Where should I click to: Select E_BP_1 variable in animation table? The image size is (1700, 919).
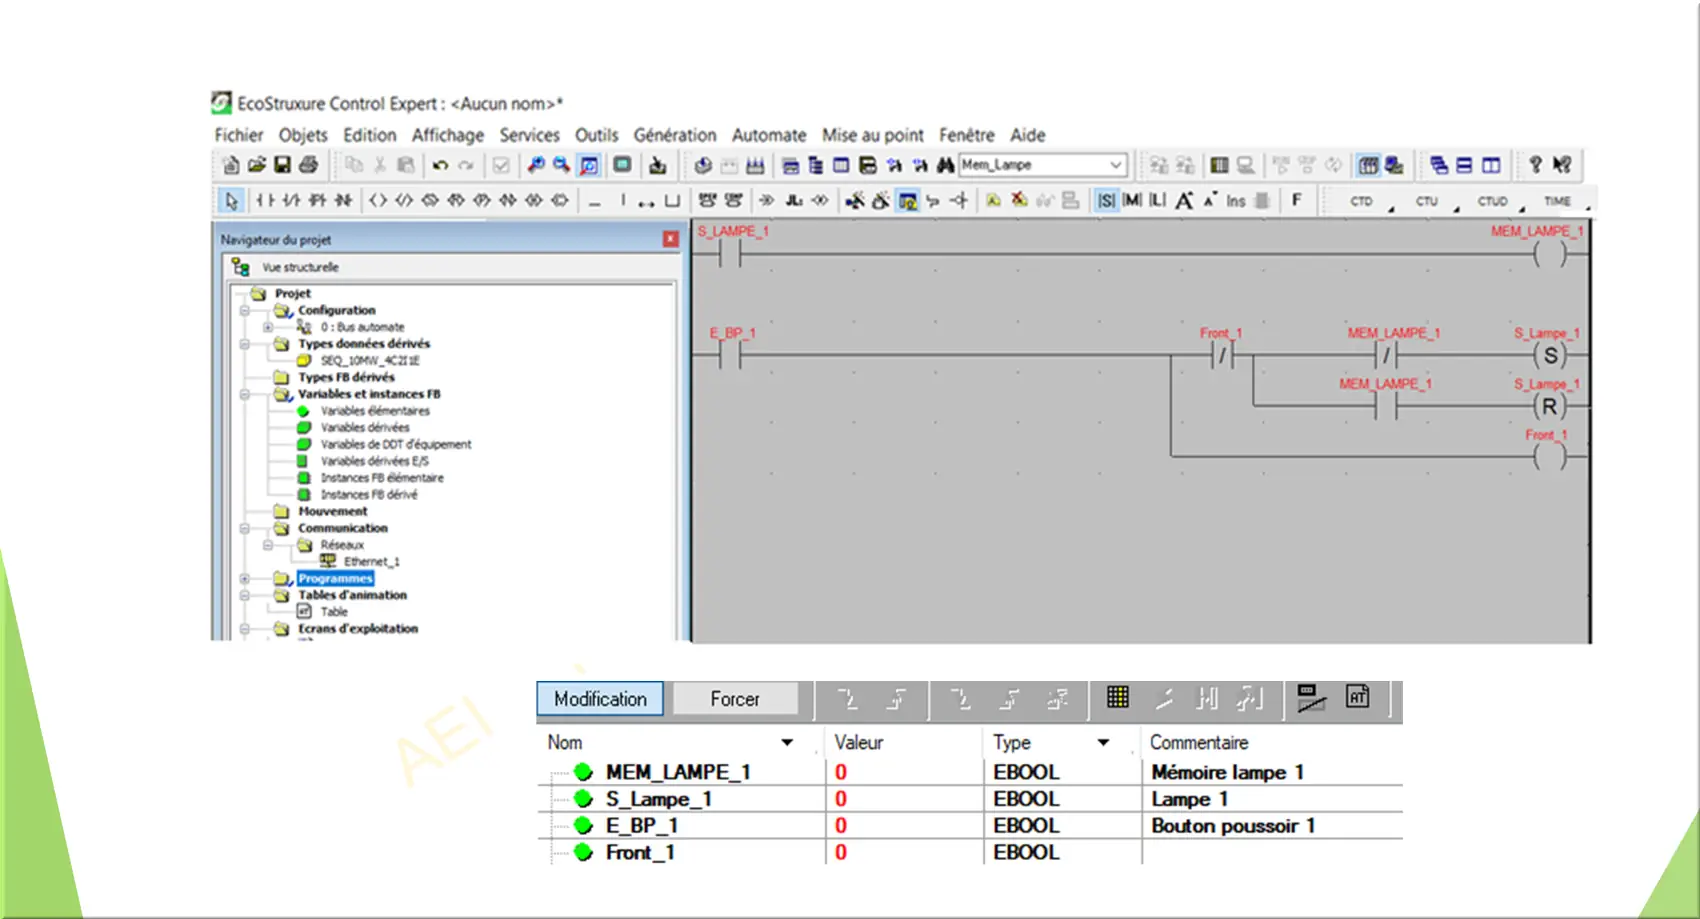pyautogui.click(x=641, y=826)
